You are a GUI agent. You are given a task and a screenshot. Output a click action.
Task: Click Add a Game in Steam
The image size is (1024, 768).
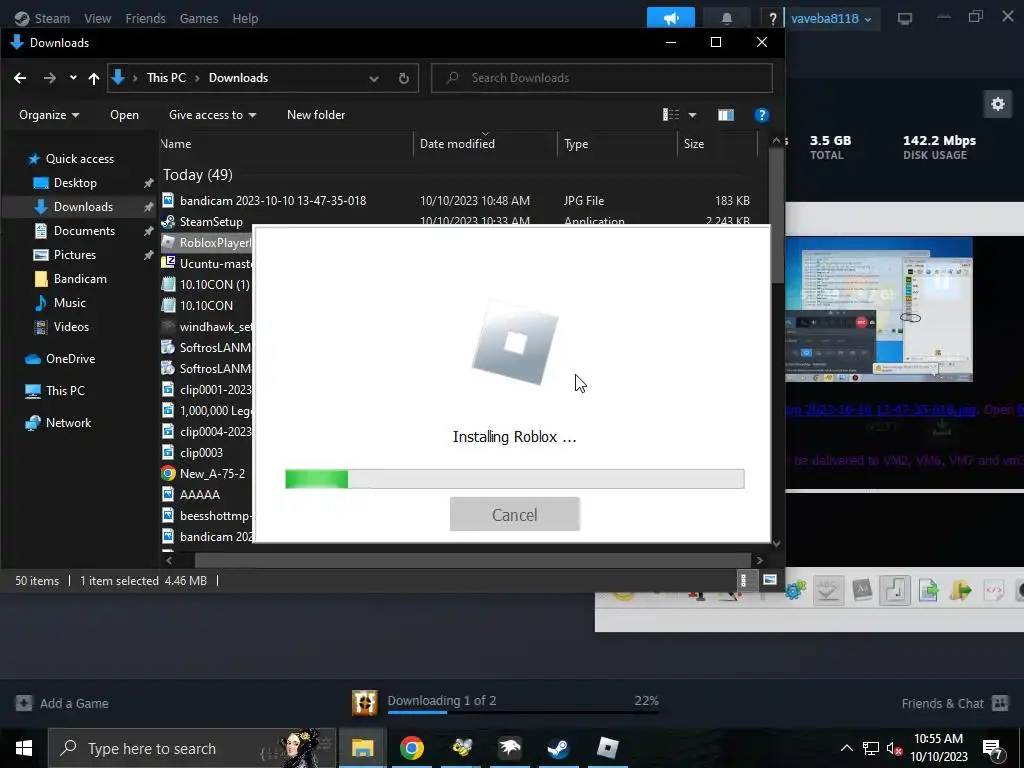coord(62,703)
